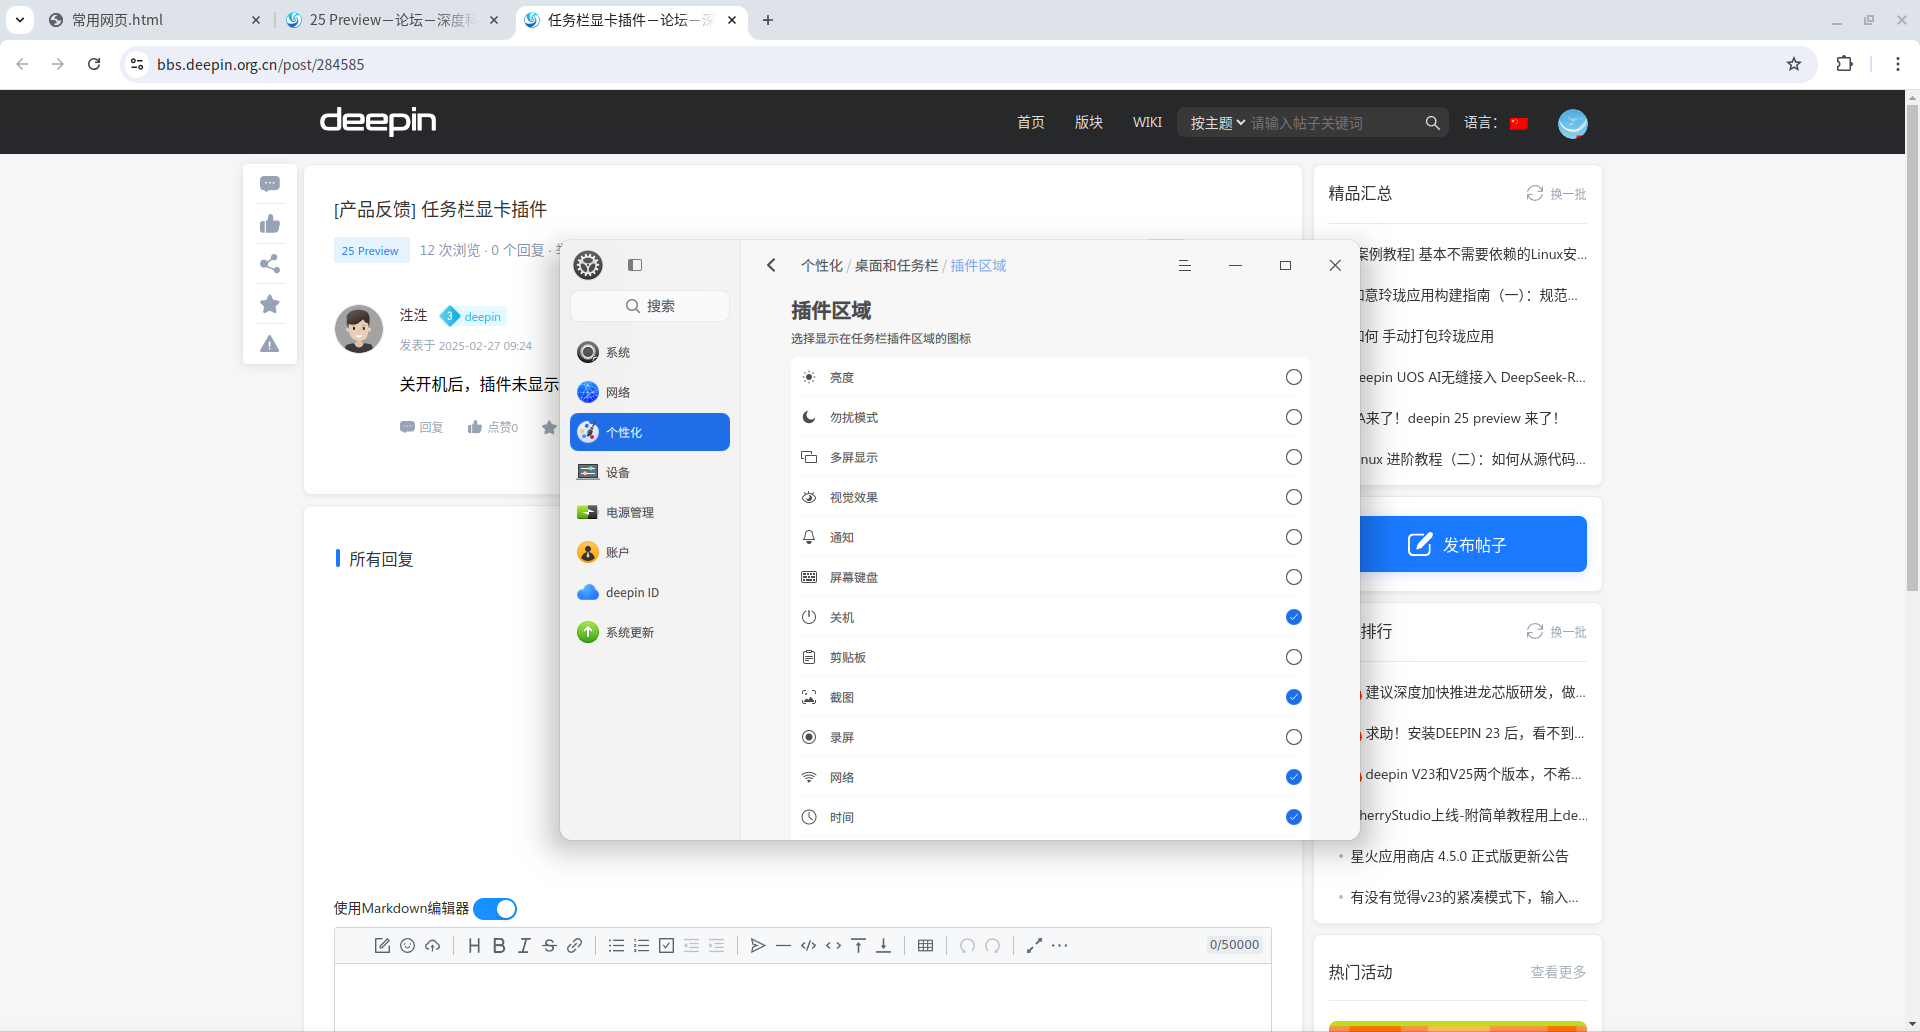Image resolution: width=1920 pixels, height=1032 pixels.
Task: Apply strikethrough in the editor toolbar
Action: tap(549, 945)
